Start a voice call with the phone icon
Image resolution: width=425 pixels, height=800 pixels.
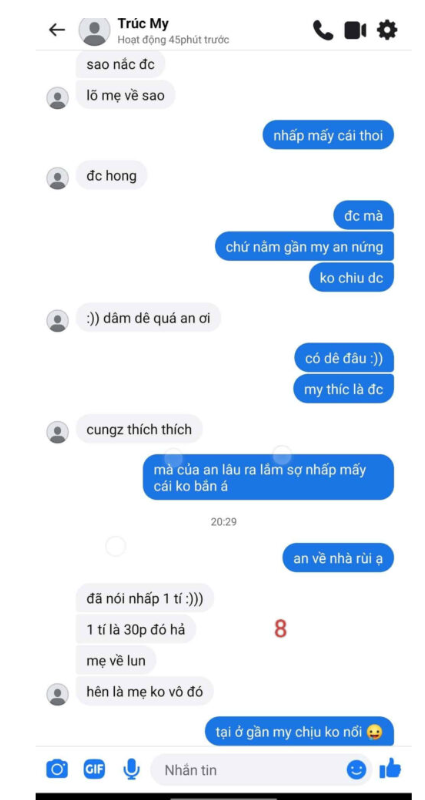pyautogui.click(x=322, y=31)
